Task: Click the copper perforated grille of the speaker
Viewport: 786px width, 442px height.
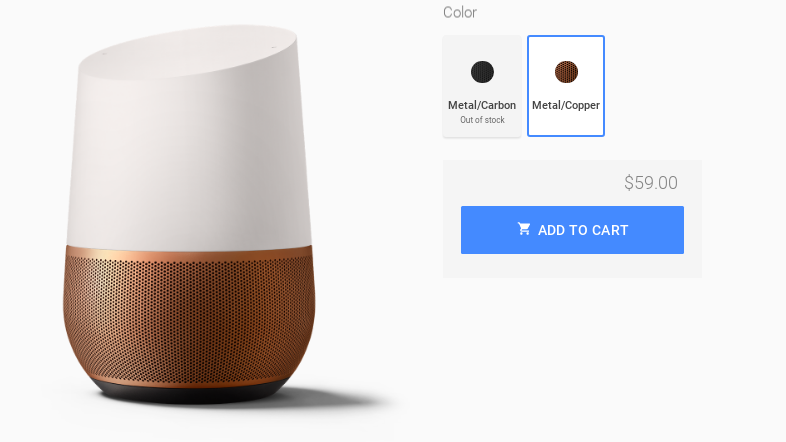Action: coord(189,321)
